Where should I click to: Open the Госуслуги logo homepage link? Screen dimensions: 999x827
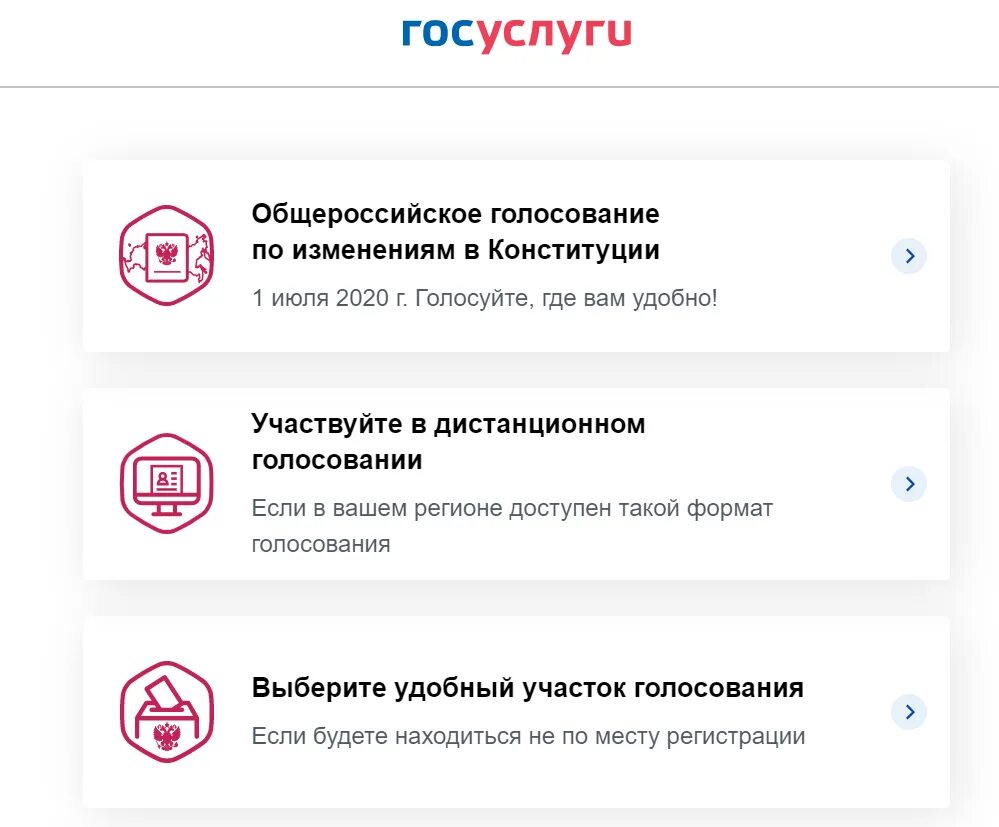[x=517, y=34]
